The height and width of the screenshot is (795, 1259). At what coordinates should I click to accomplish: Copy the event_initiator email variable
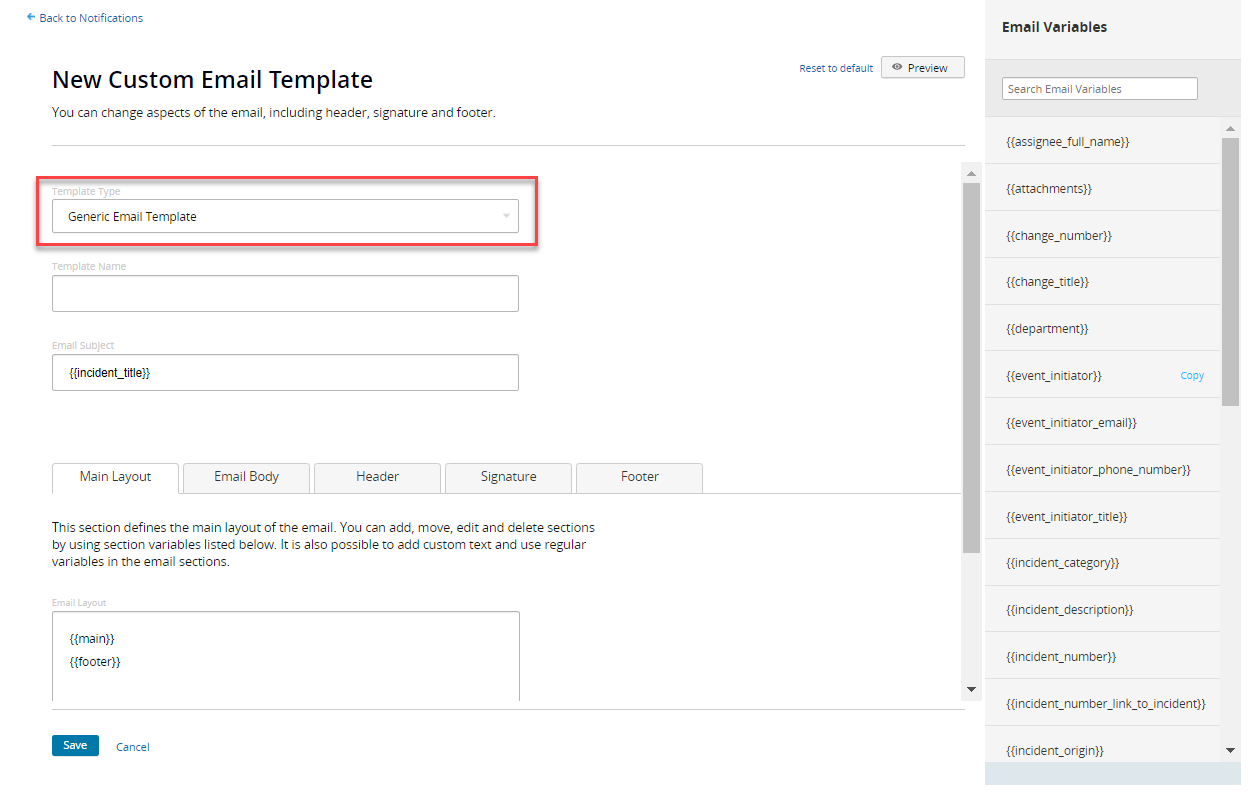1192,375
